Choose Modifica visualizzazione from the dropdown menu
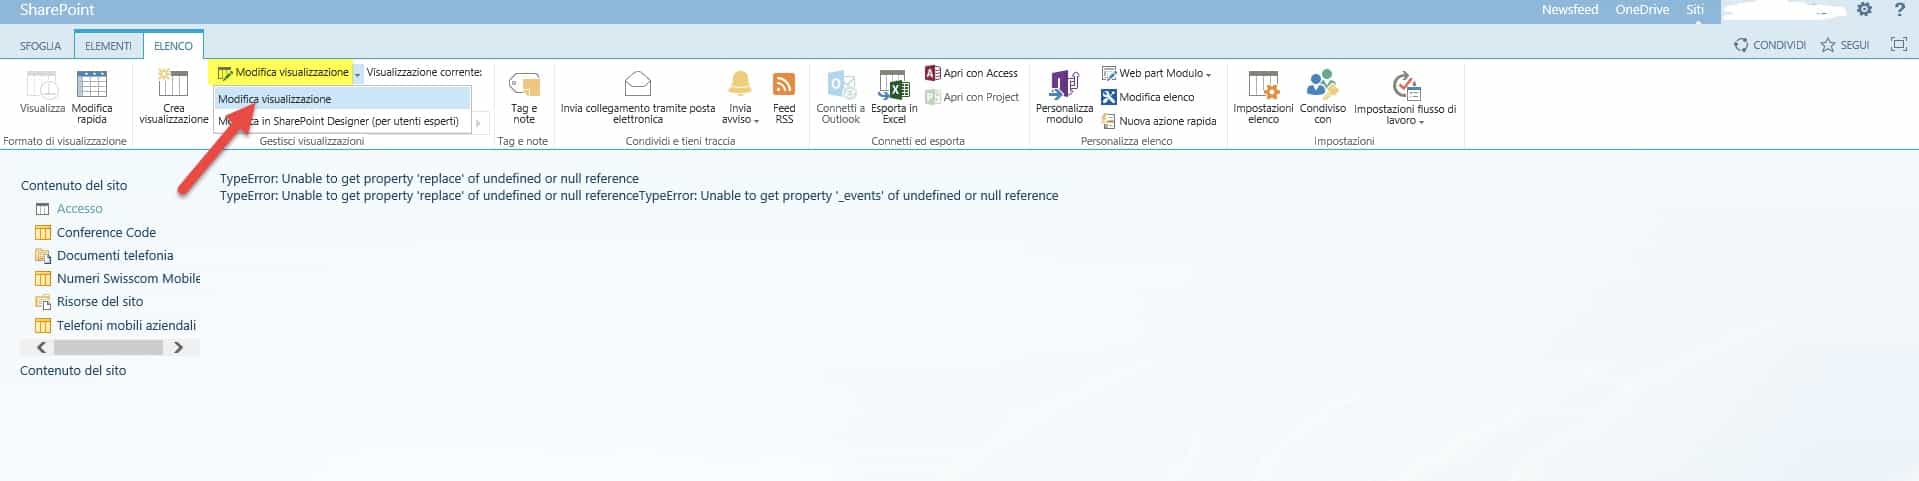 pos(342,99)
